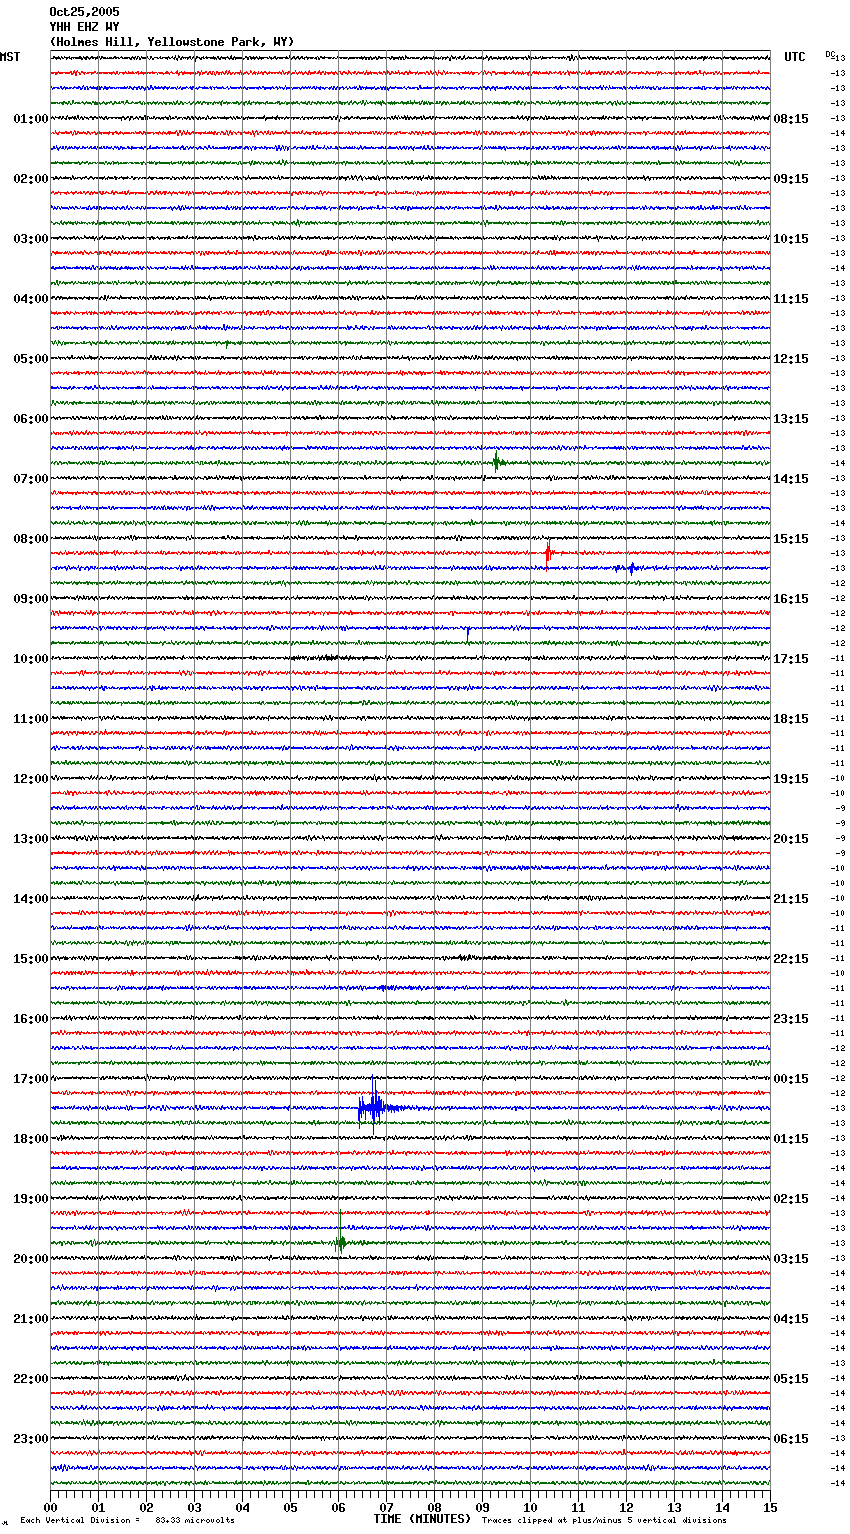Click the Oct25,2005 date header

click(84, 12)
